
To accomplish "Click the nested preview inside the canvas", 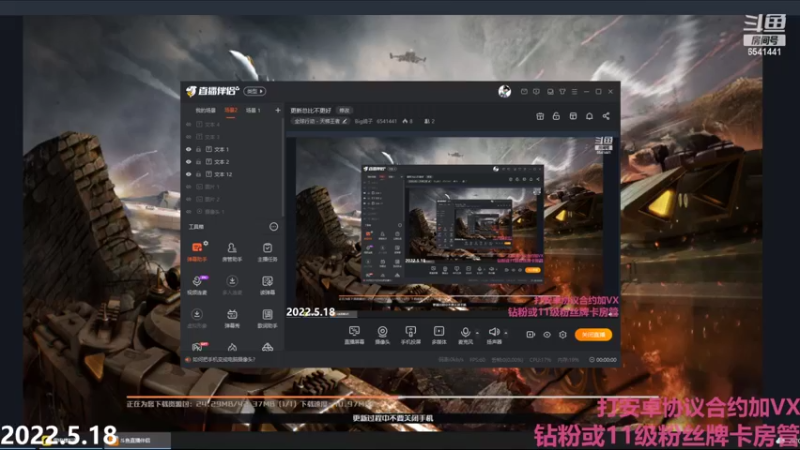I will 453,223.
